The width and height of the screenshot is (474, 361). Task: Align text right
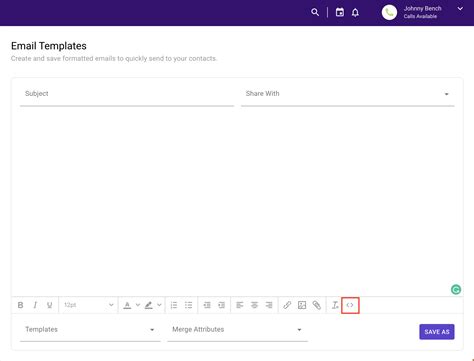tap(269, 305)
